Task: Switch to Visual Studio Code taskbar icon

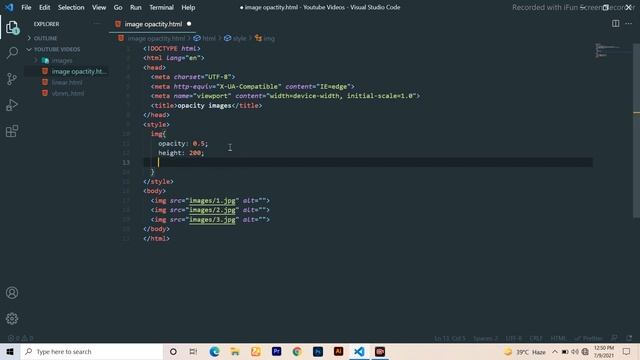Action: click(359, 352)
